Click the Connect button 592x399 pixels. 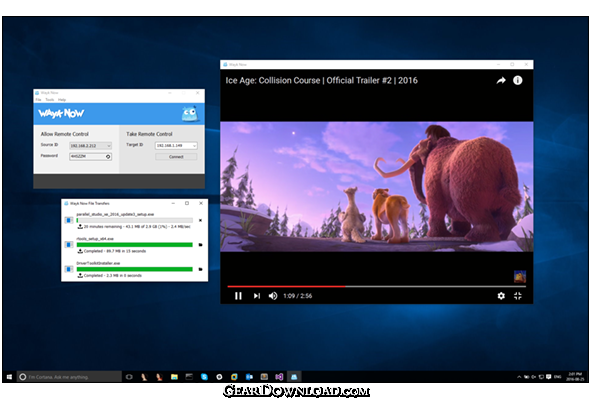[x=176, y=156]
